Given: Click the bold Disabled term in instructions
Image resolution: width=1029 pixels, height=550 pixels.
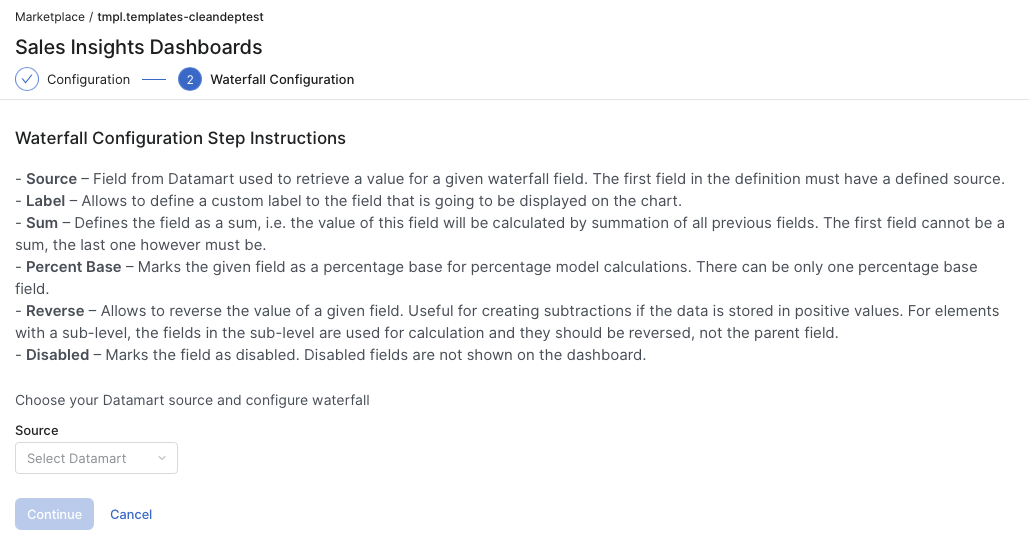Looking at the screenshot, I should tap(57, 355).
